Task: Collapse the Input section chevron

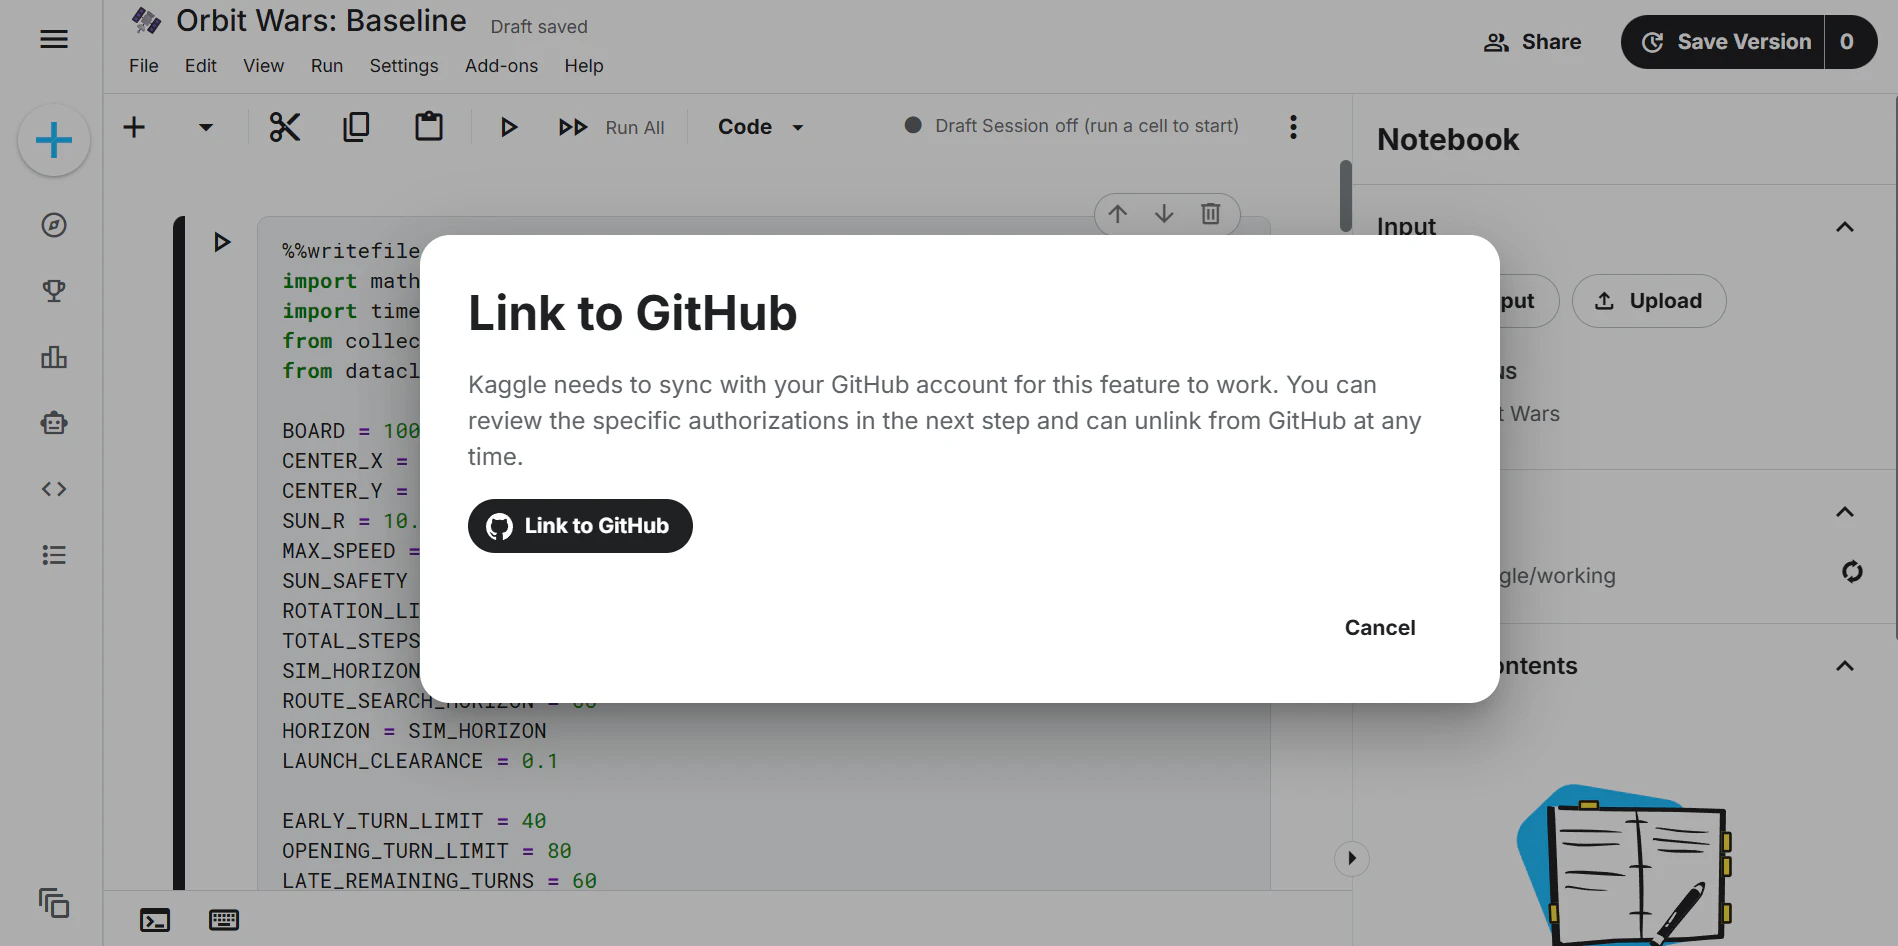Action: [1845, 227]
